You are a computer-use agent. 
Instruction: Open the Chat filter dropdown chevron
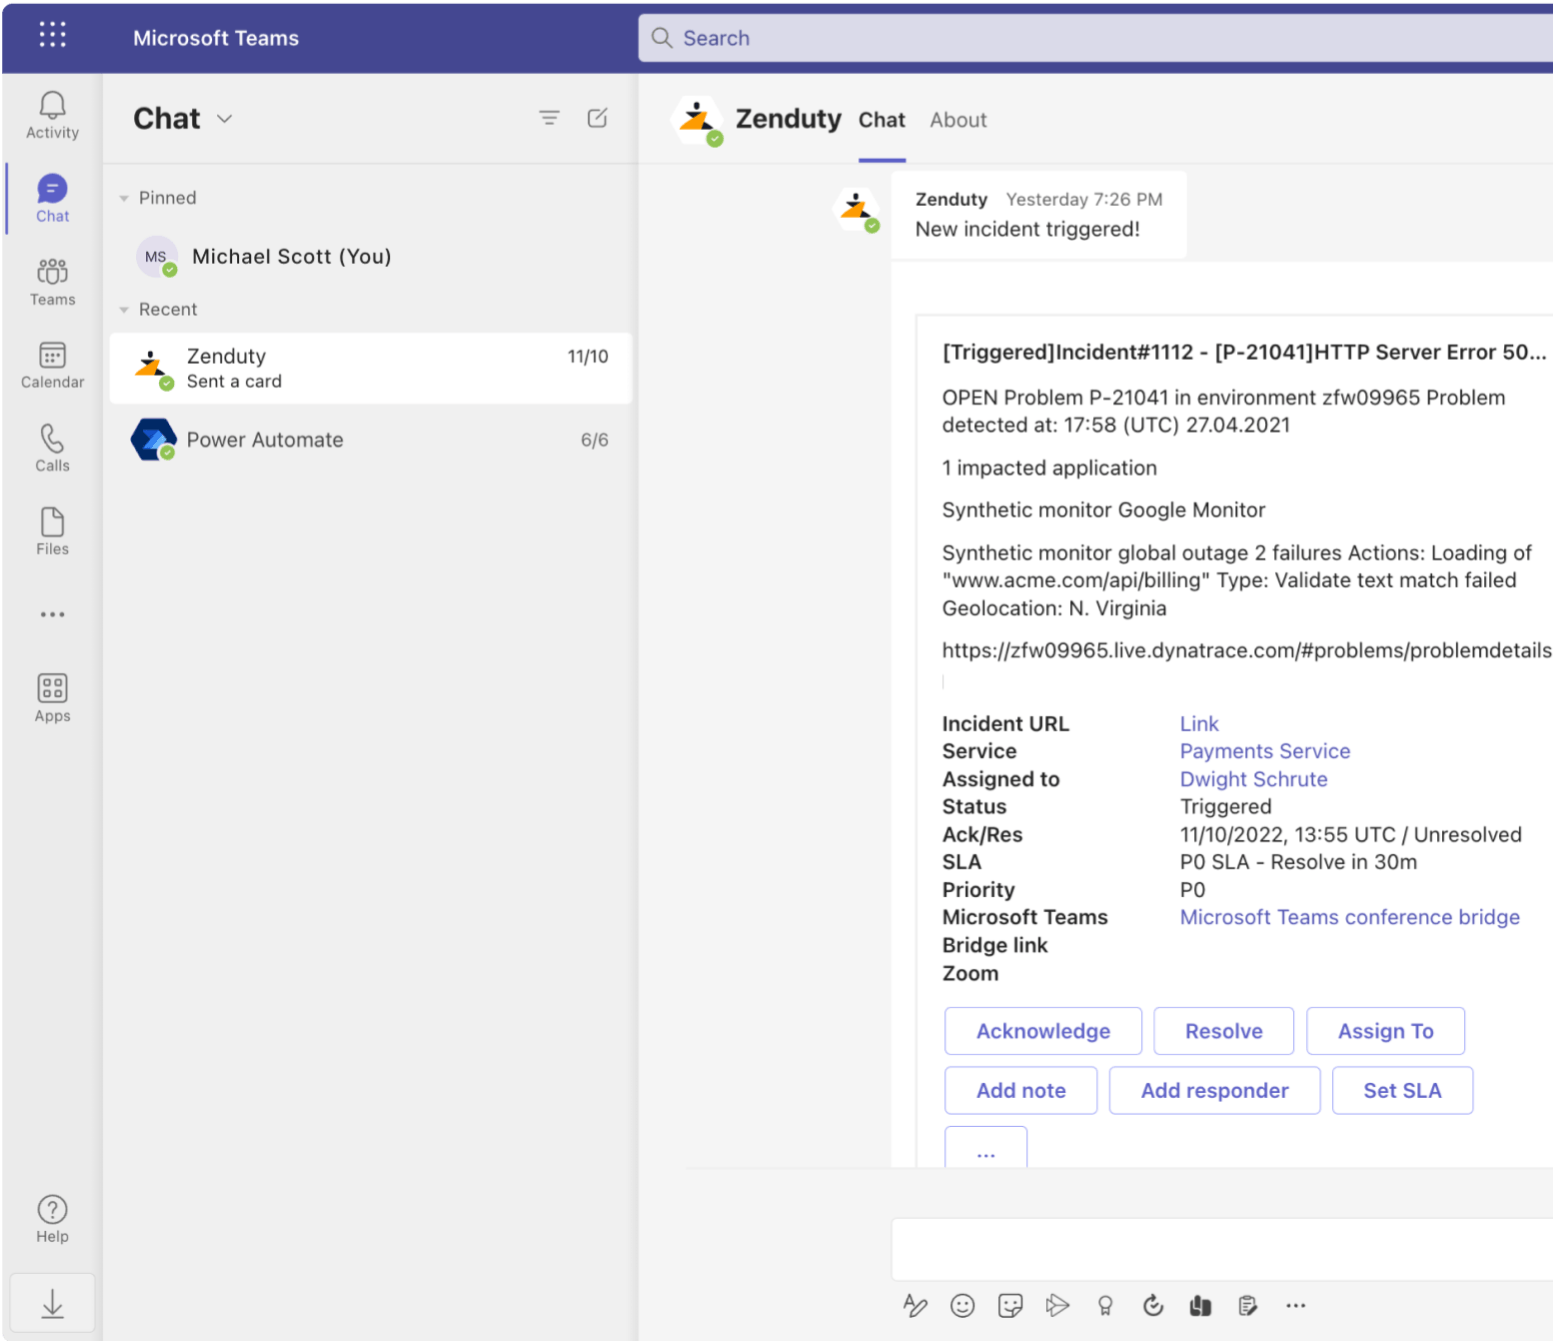click(224, 119)
